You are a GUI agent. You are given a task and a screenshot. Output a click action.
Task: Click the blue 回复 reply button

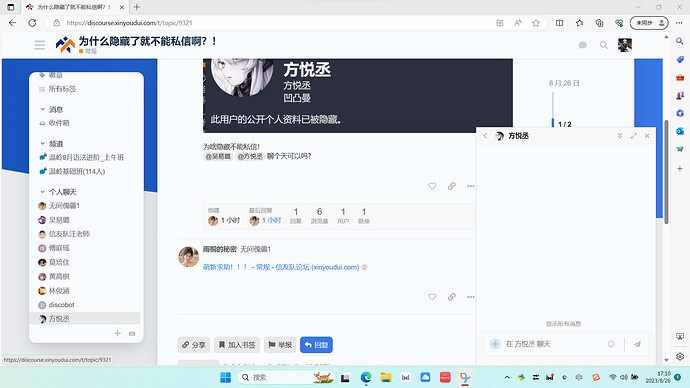316,345
